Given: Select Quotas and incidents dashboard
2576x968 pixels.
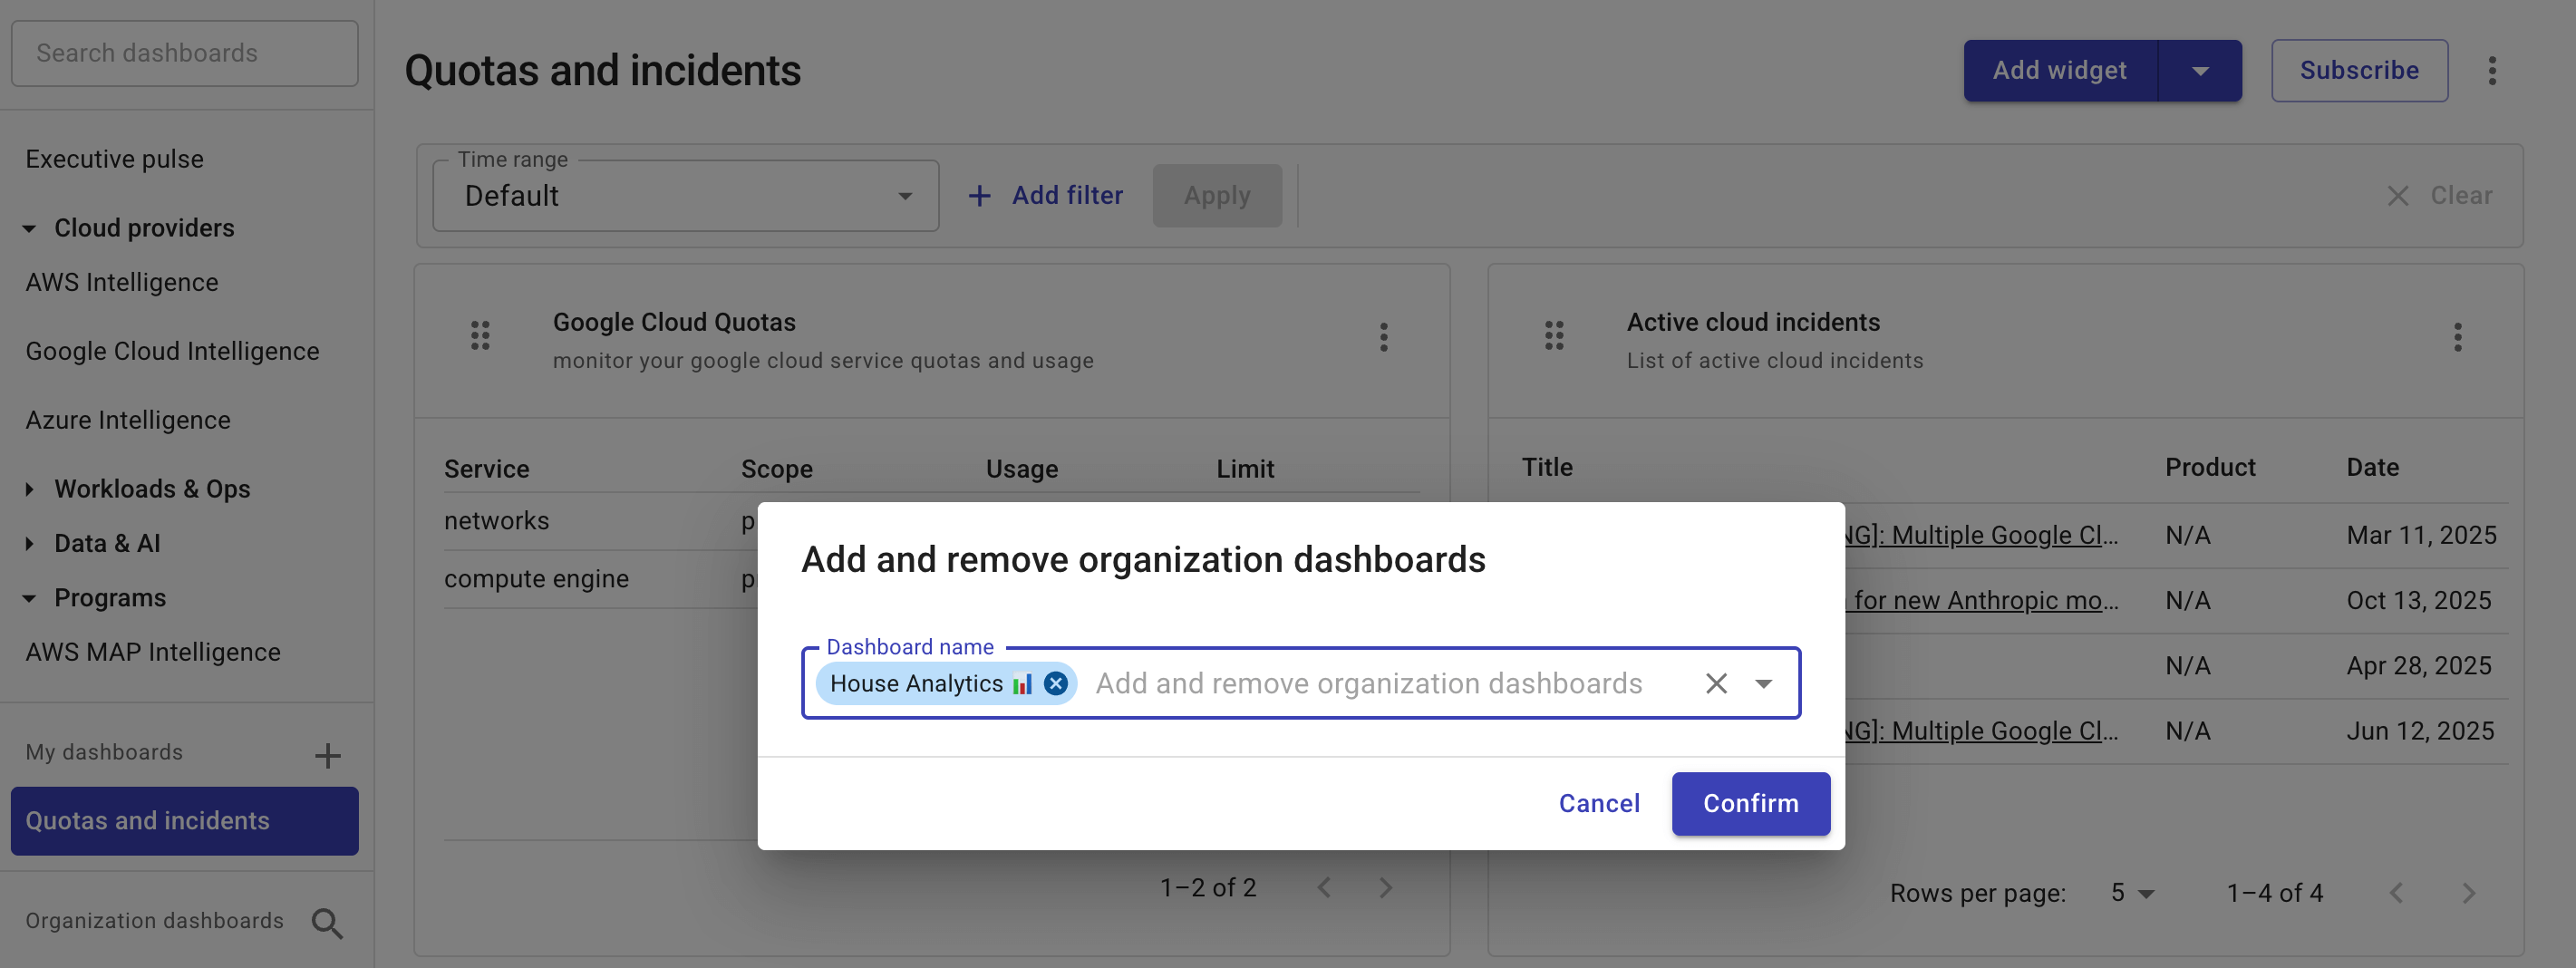Looking at the screenshot, I should coord(185,820).
